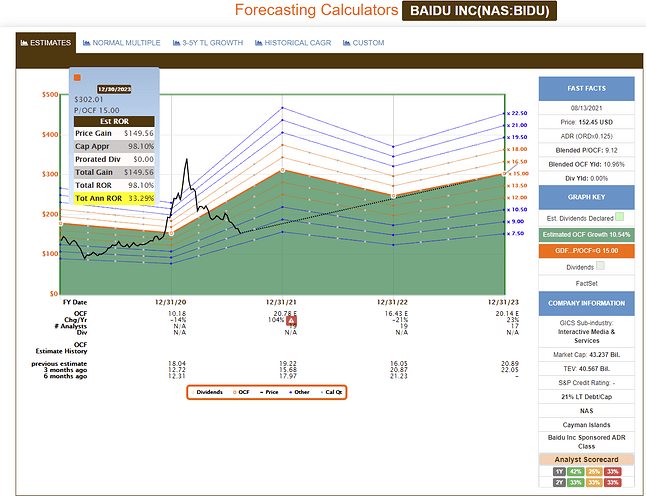Screen dimensions: 646x499
Task: Click the 12/31/23 FY date label
Action: point(503,302)
